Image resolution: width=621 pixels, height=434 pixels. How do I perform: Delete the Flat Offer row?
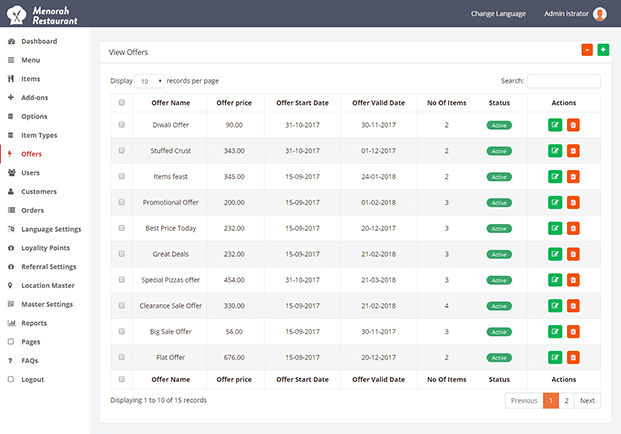pyautogui.click(x=573, y=358)
